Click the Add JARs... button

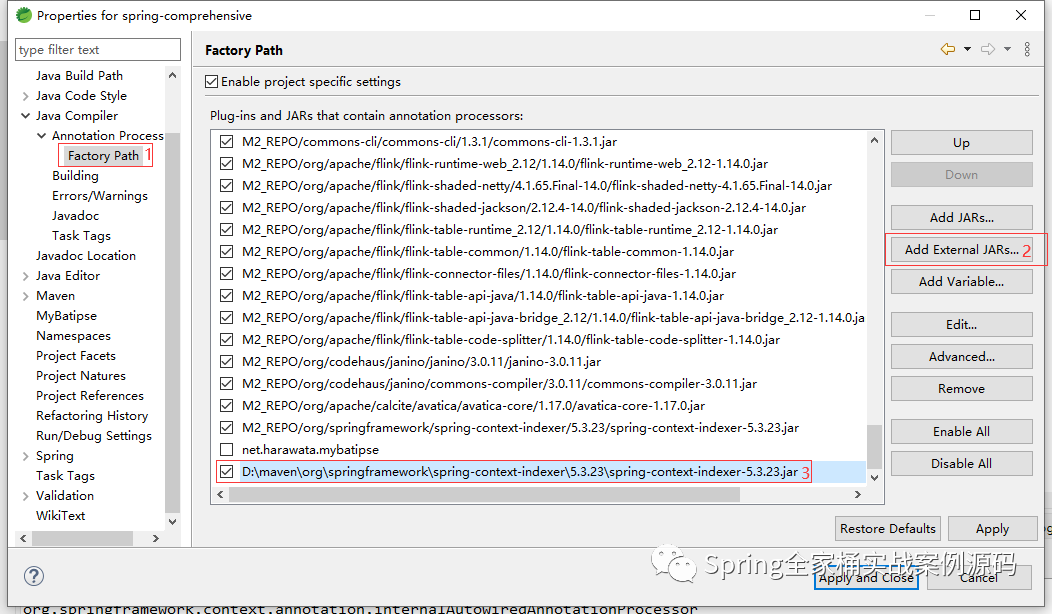pos(961,217)
